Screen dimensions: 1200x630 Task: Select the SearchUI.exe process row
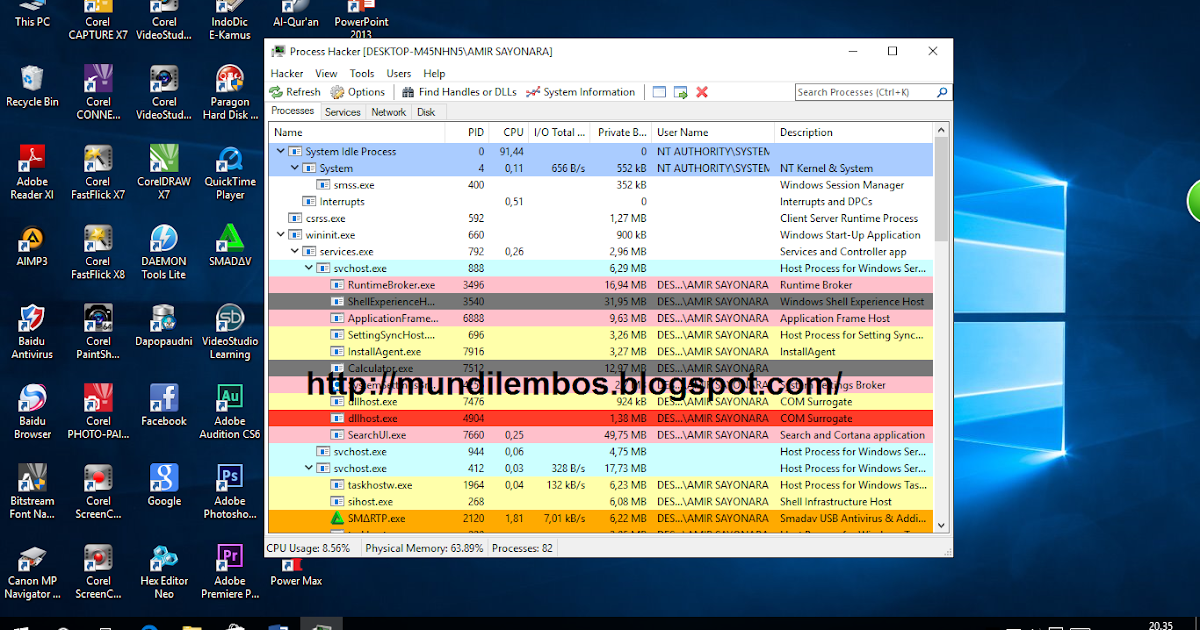click(601, 435)
